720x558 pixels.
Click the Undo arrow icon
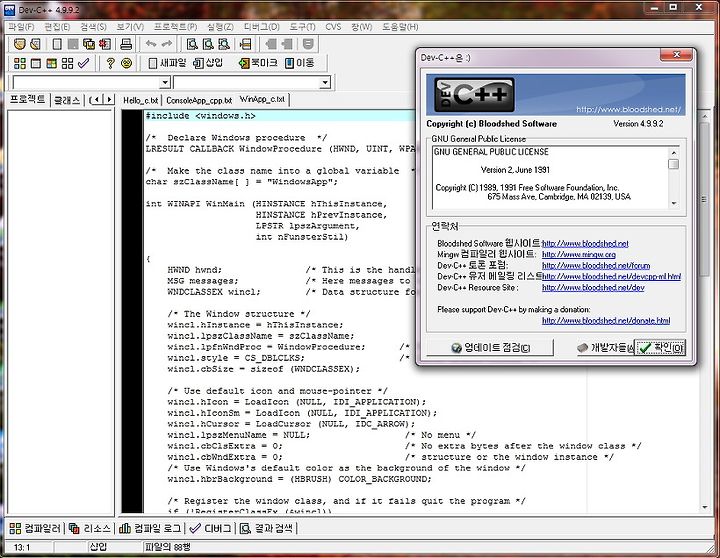point(151,44)
